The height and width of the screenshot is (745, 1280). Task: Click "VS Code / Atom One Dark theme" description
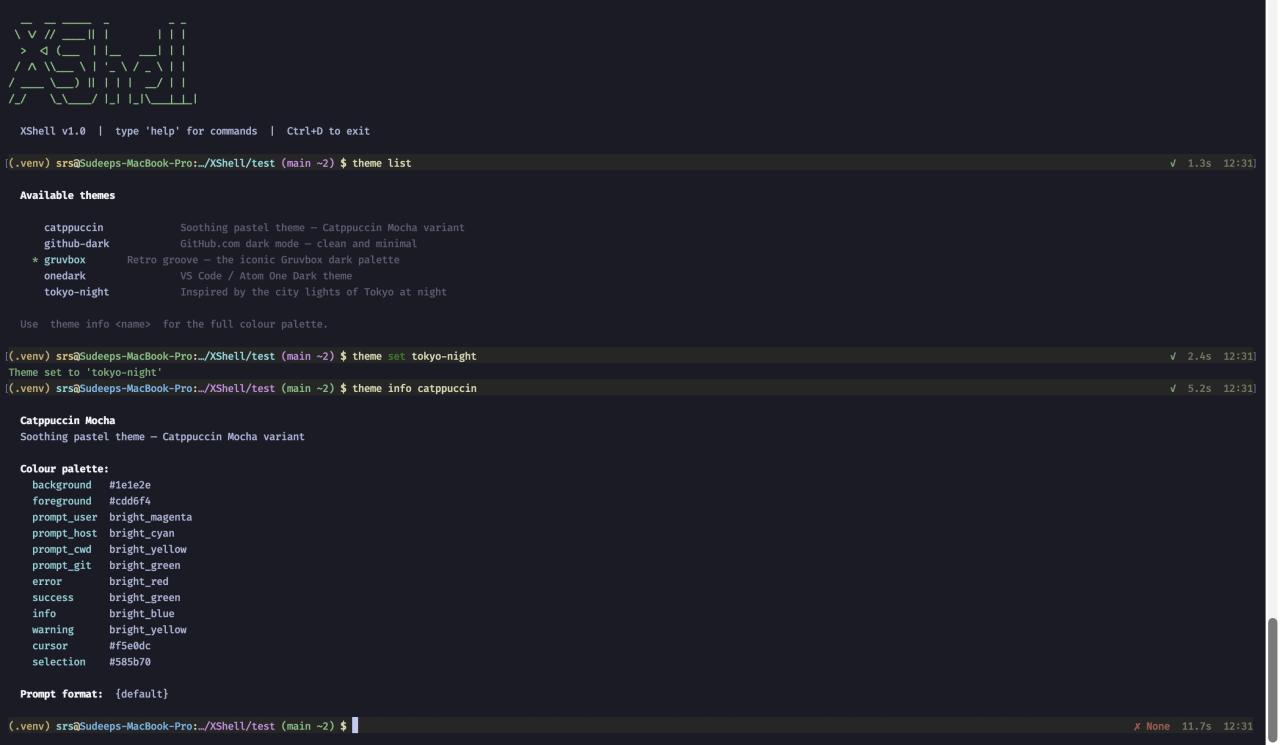[x=266, y=276]
